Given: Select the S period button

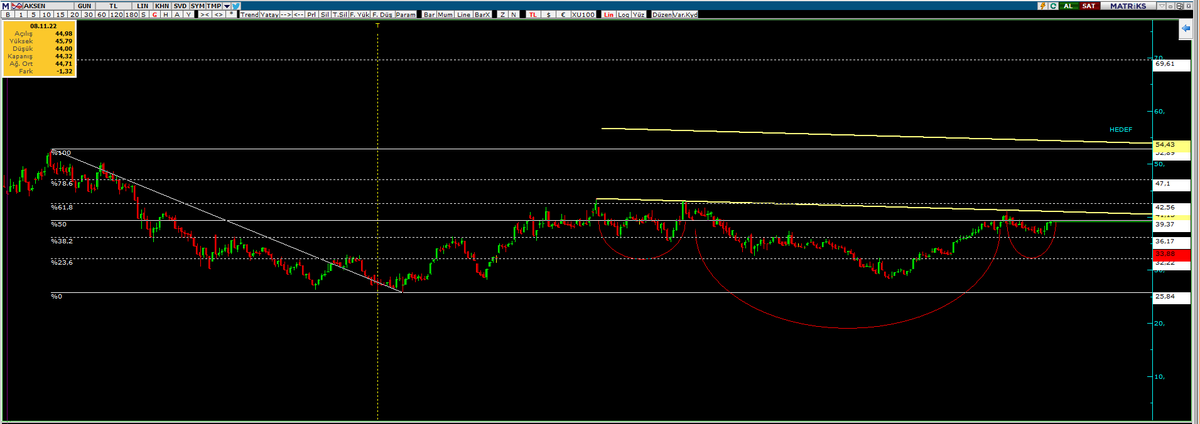Looking at the screenshot, I should point(144,15).
